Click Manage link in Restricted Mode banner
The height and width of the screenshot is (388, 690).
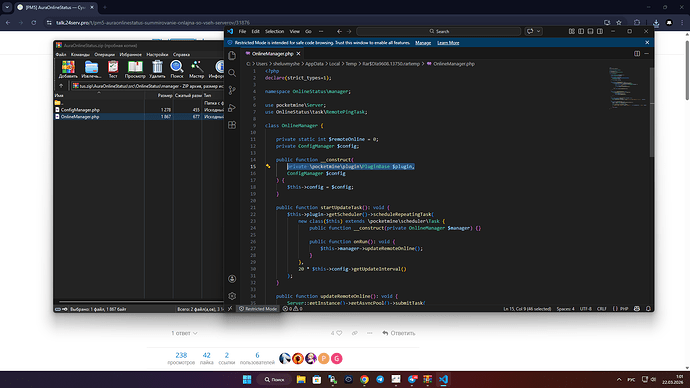tap(423, 43)
